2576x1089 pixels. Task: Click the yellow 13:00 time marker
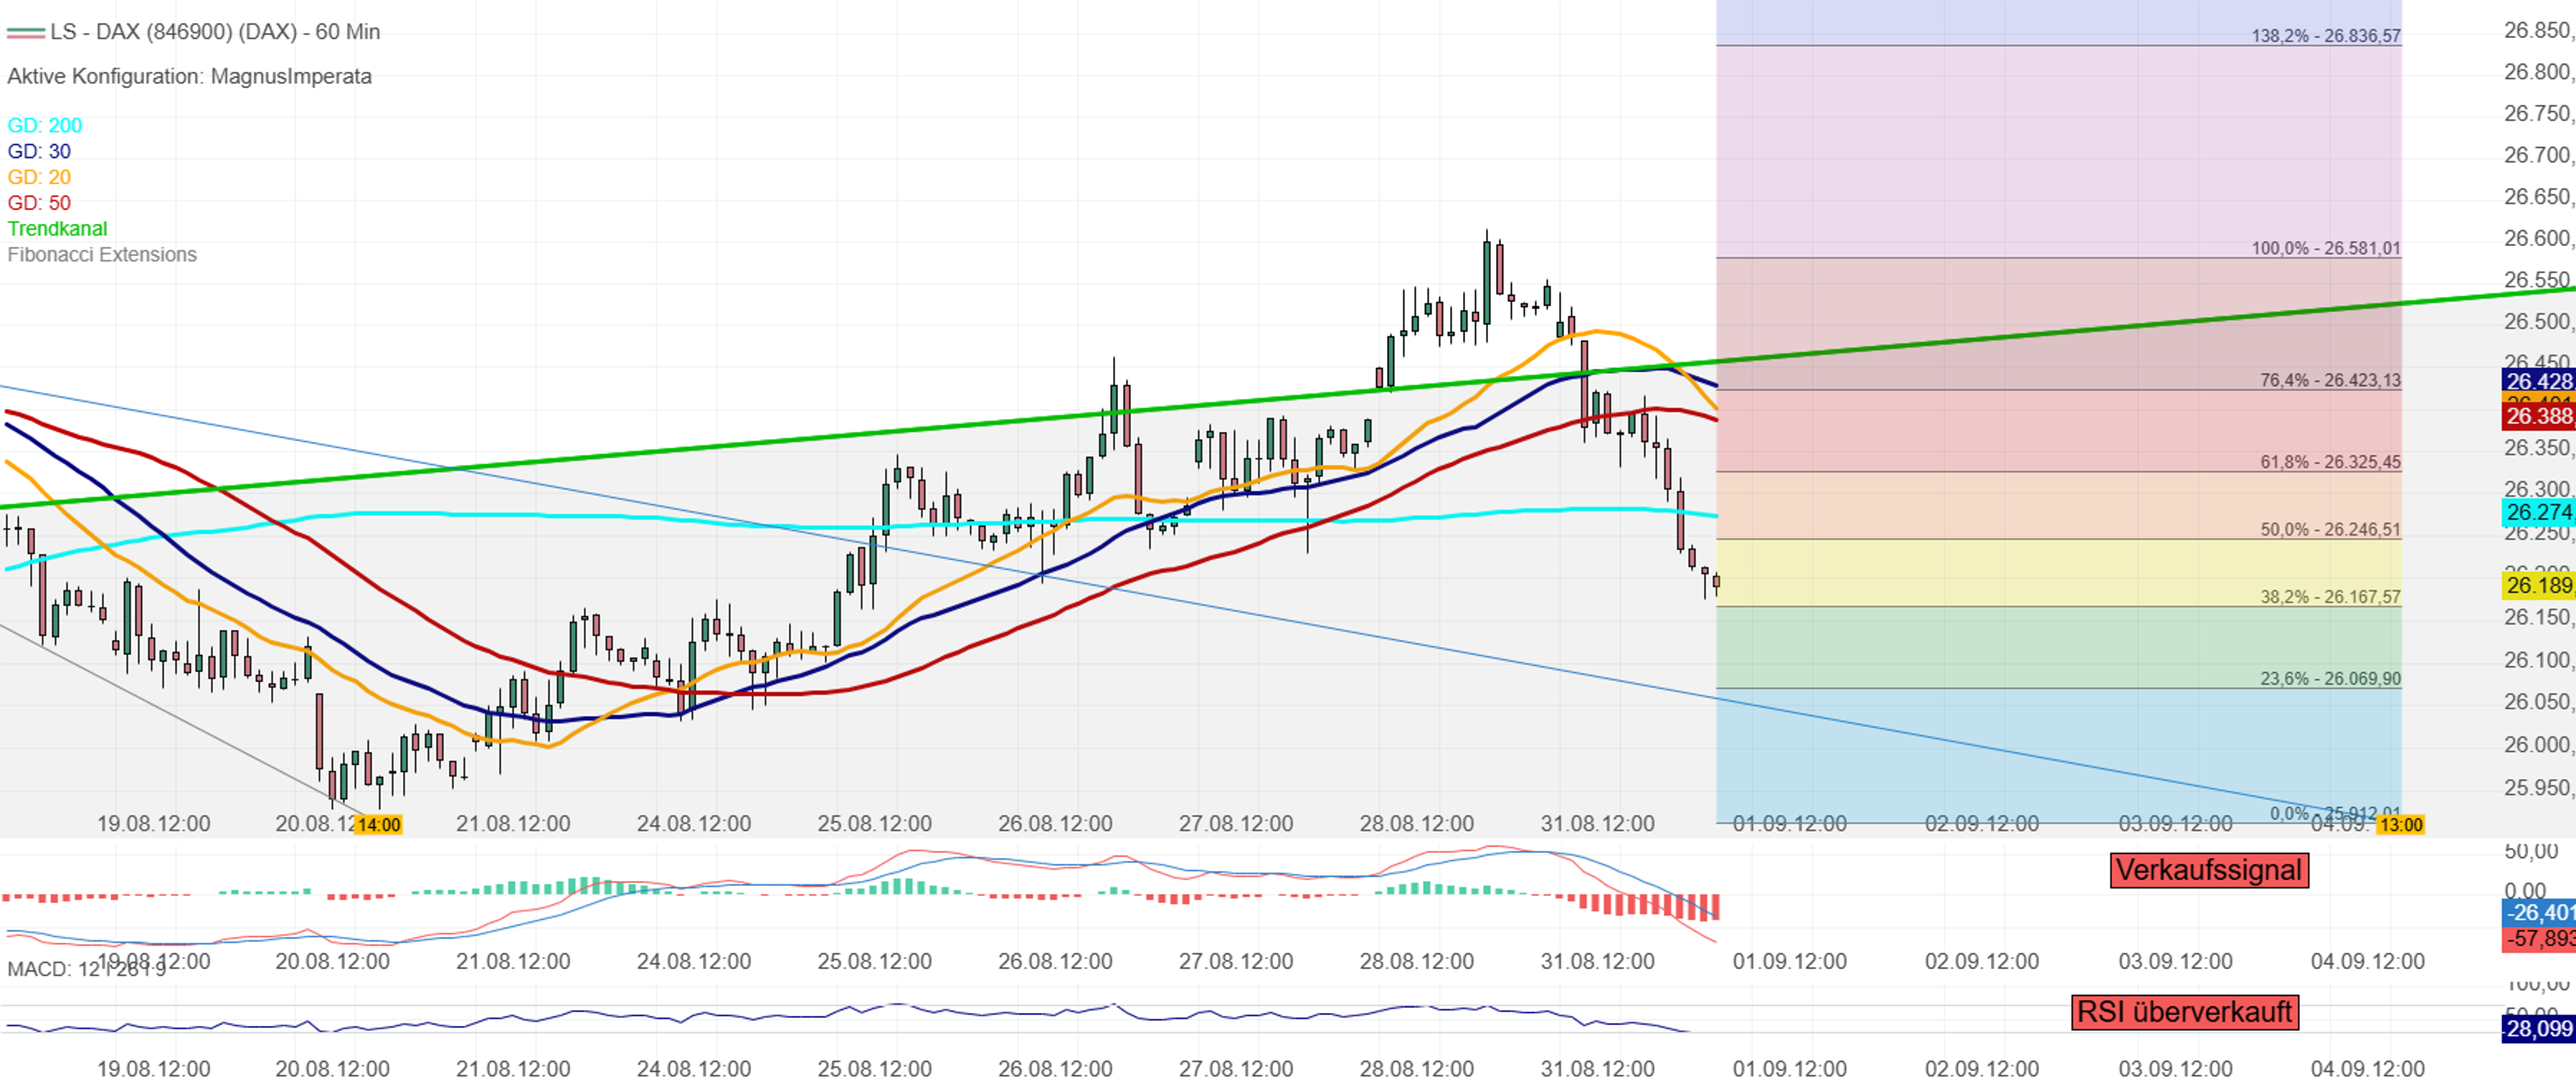2400,825
